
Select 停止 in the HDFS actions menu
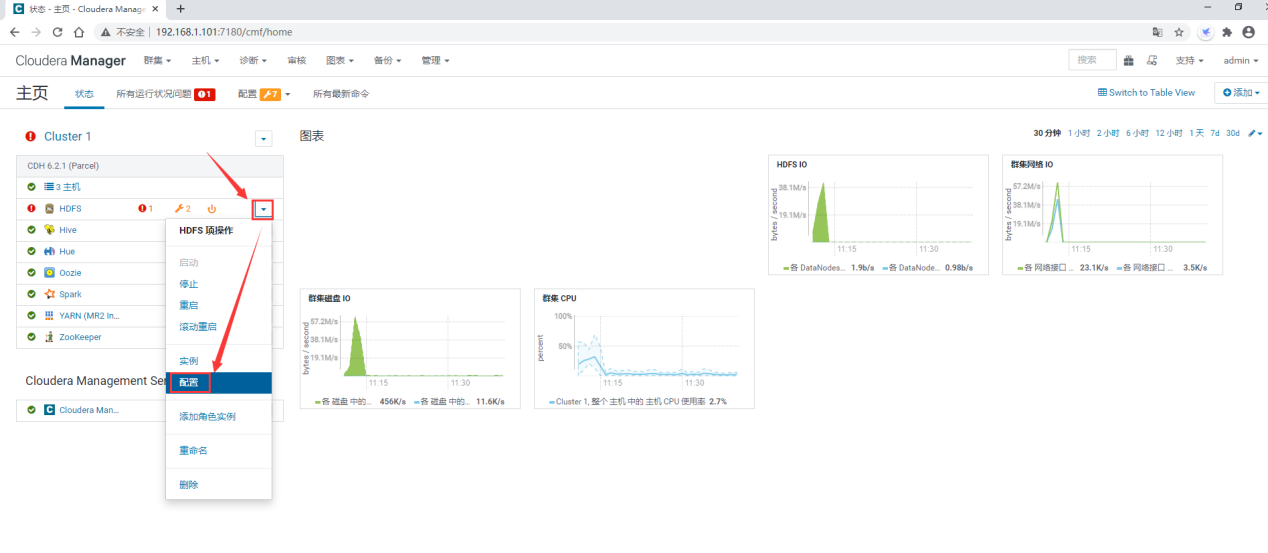tap(219, 284)
